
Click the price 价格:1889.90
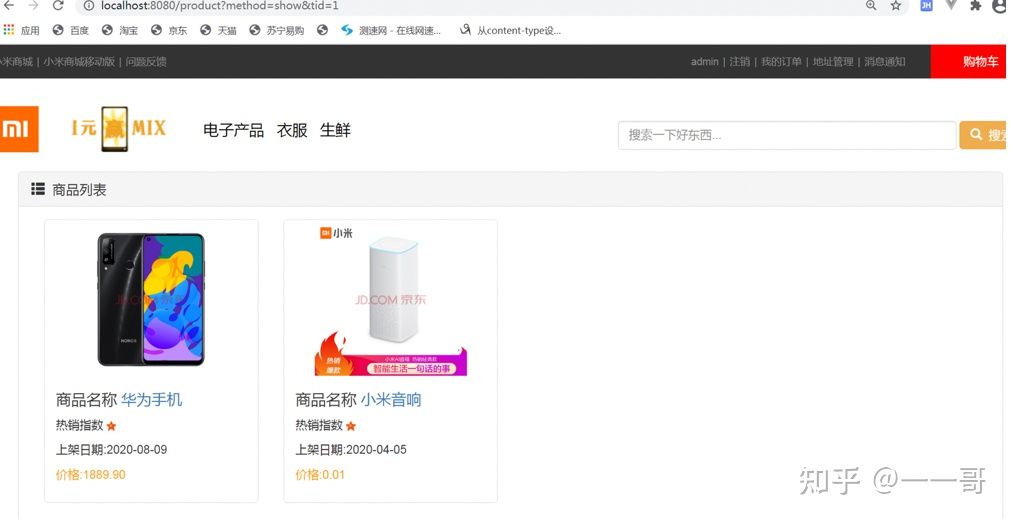tap(91, 475)
